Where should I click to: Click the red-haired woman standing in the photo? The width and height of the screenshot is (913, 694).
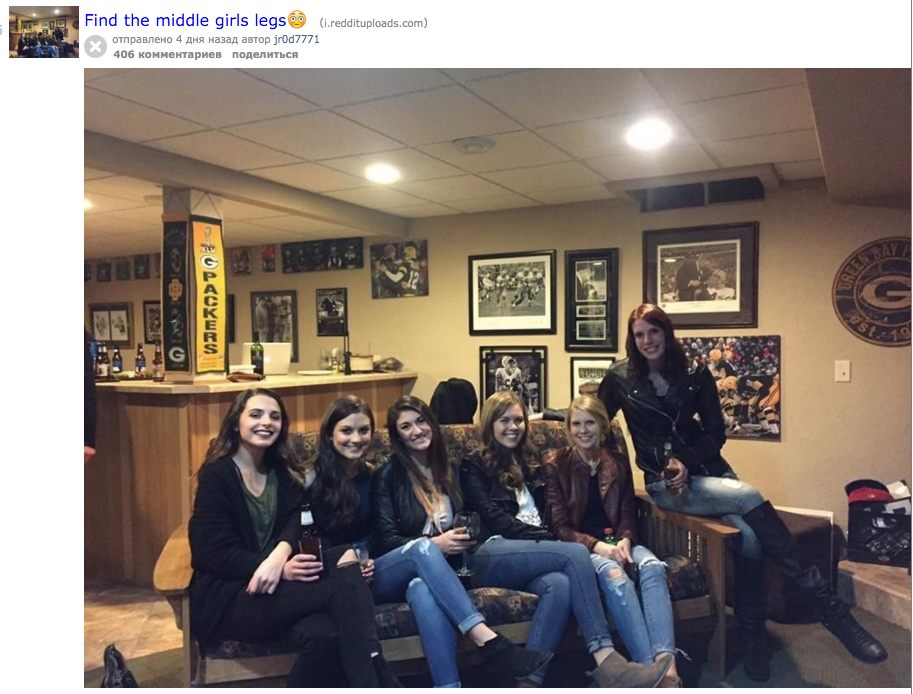pyautogui.click(x=716, y=466)
